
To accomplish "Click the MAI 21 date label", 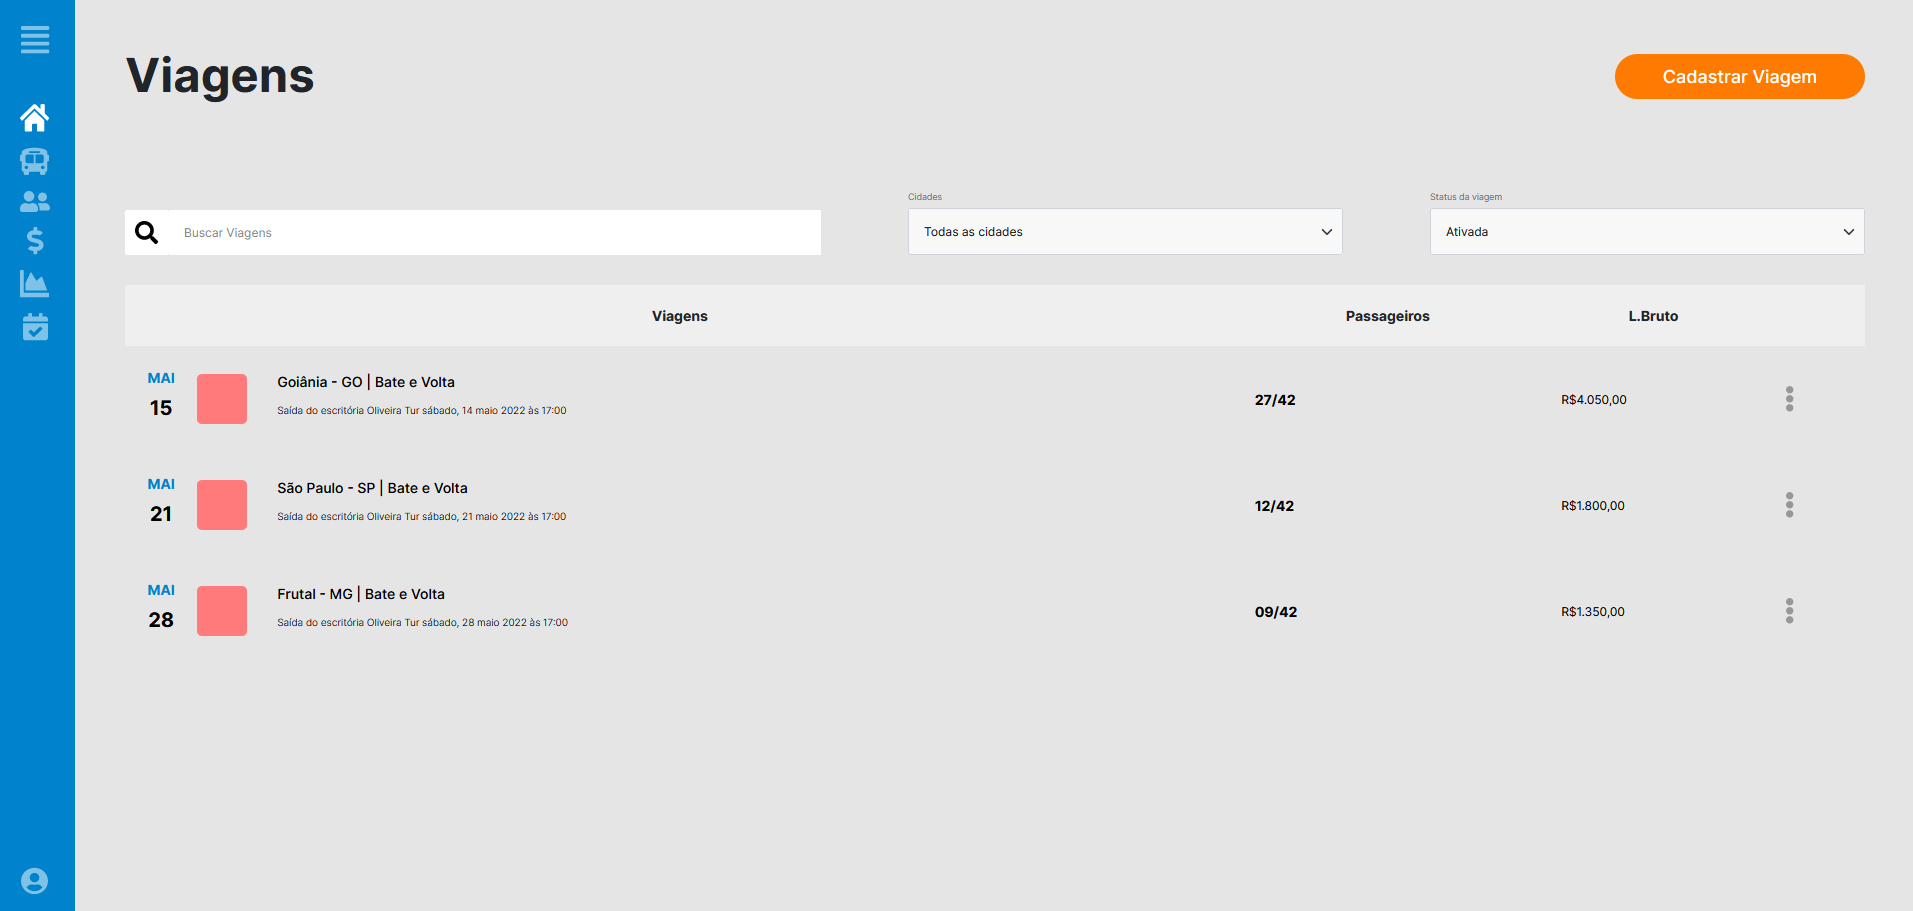I will pos(161,501).
